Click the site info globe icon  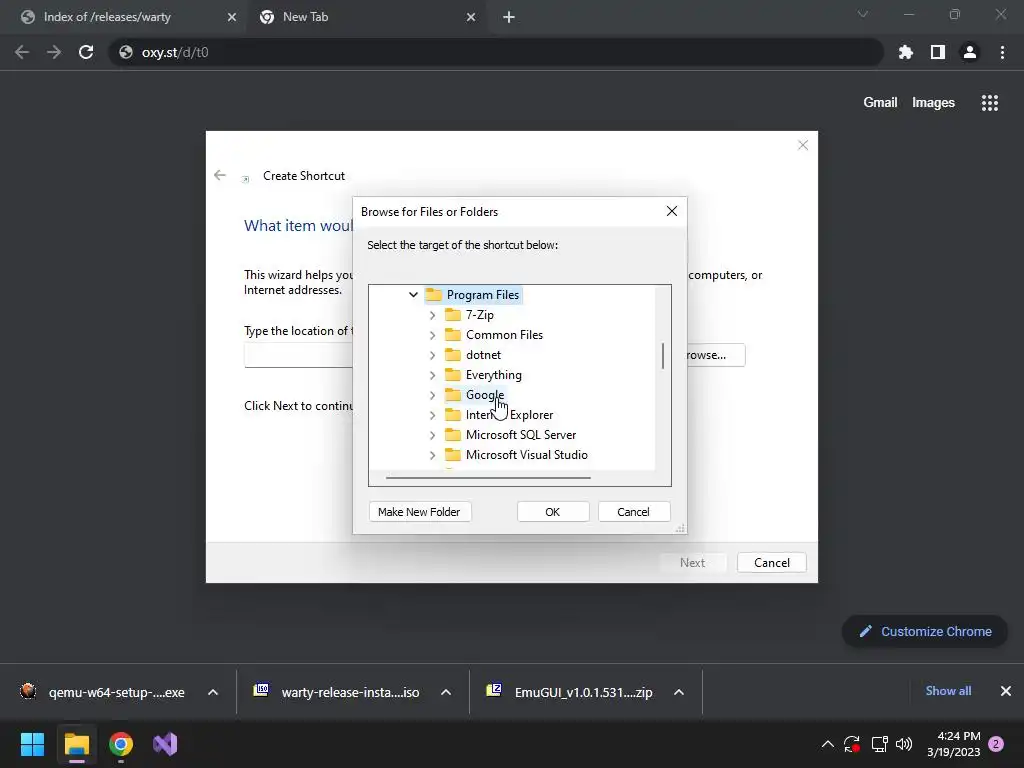point(126,52)
